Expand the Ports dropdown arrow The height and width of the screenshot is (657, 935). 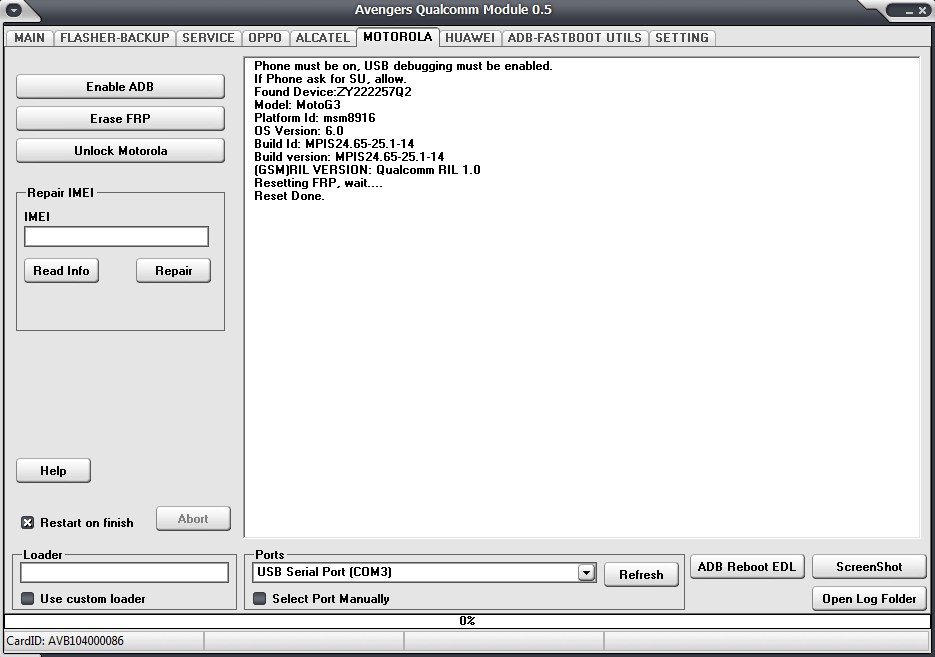click(586, 572)
